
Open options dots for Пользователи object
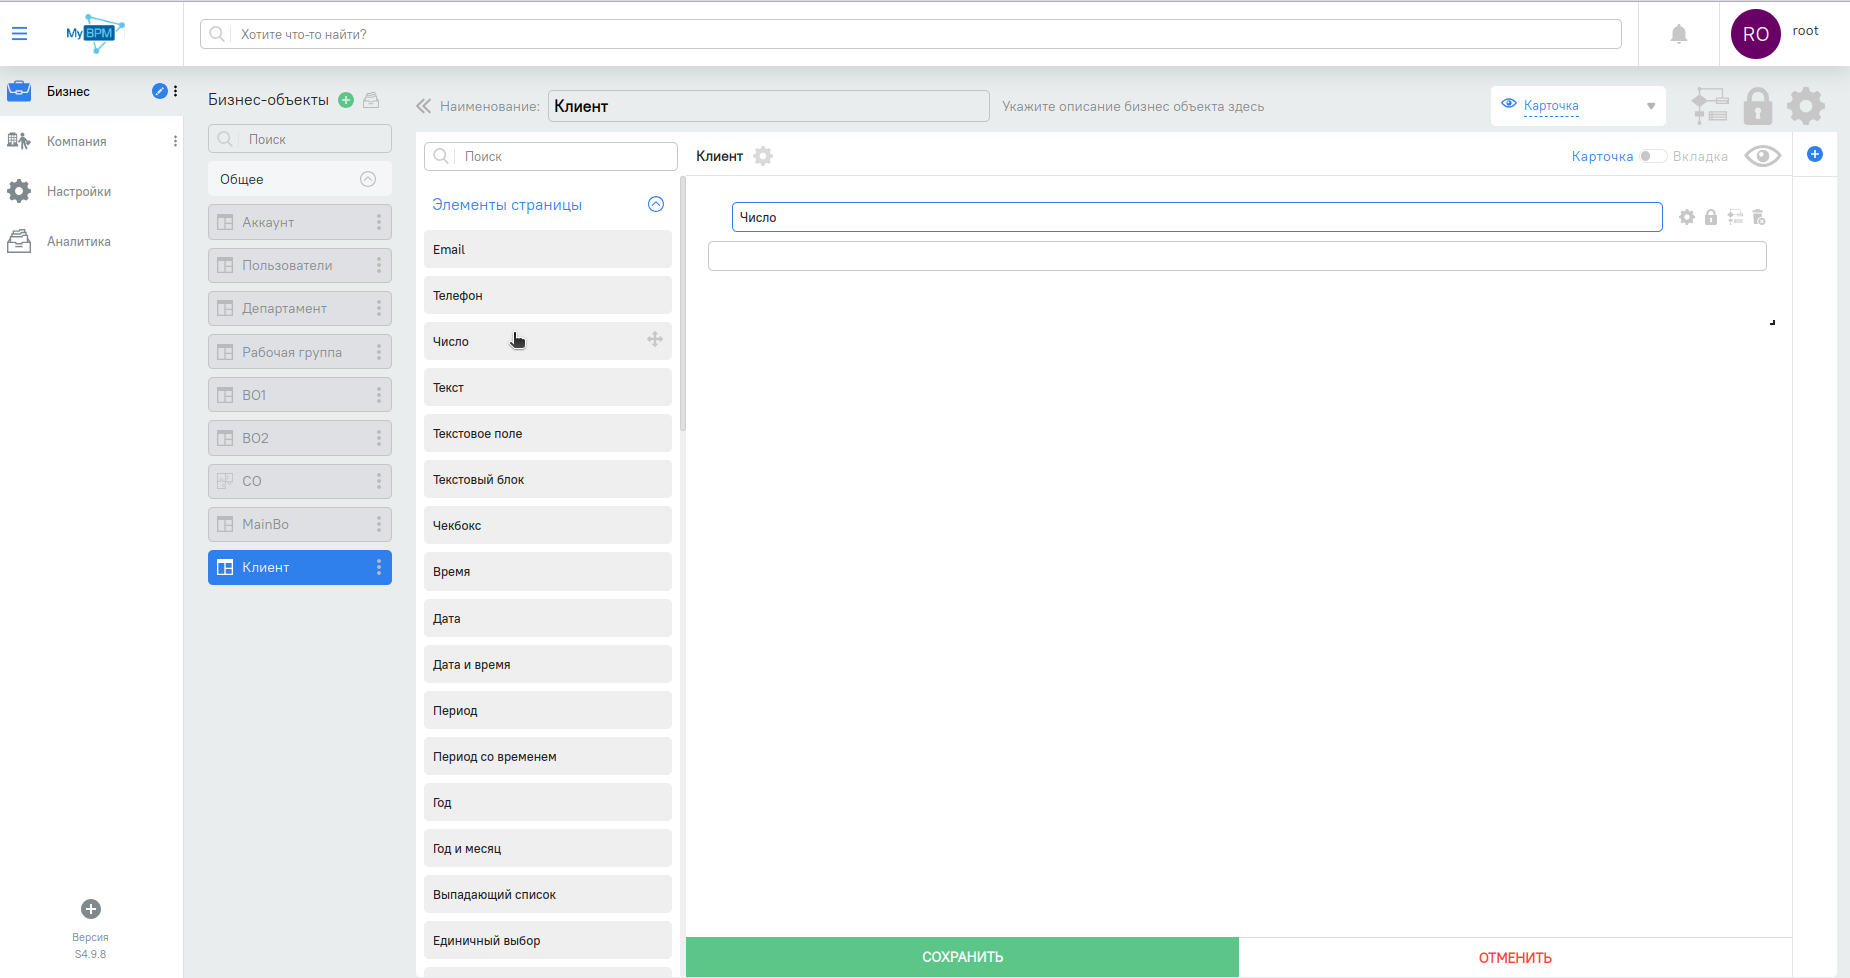(x=379, y=265)
